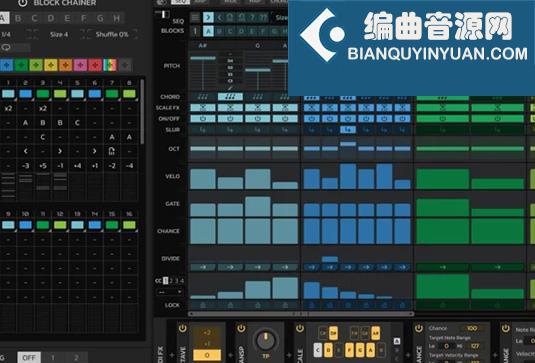Viewport: 535px width, 363px height.
Task: Open block selector on chain slot 12
Action: tap(60, 225)
